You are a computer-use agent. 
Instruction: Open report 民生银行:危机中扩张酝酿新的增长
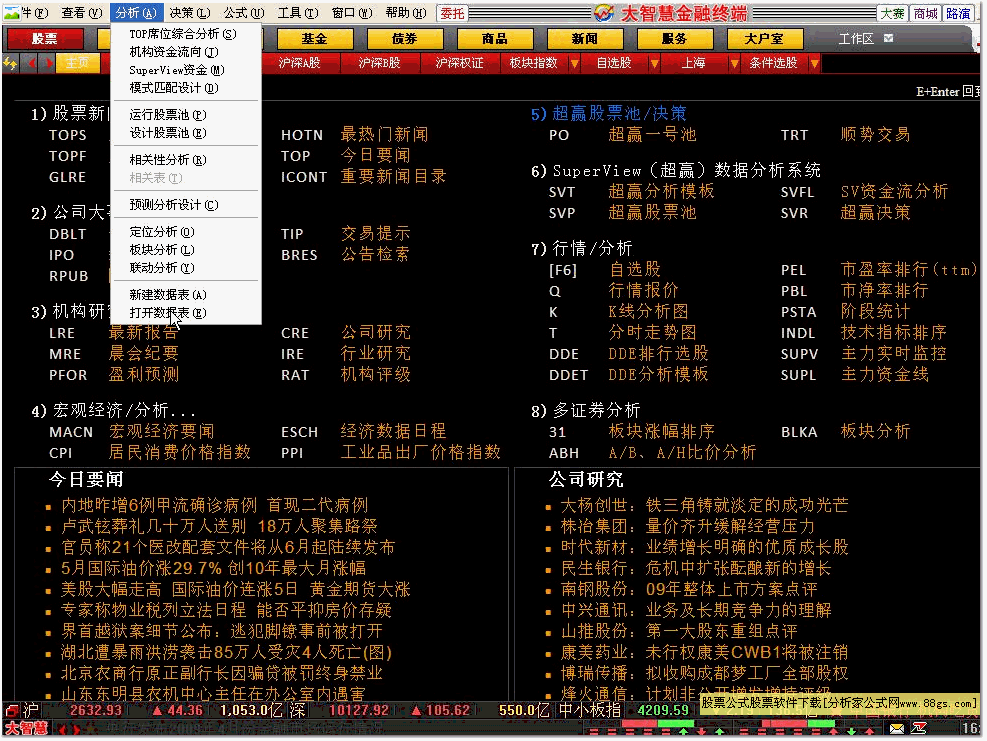coord(696,568)
